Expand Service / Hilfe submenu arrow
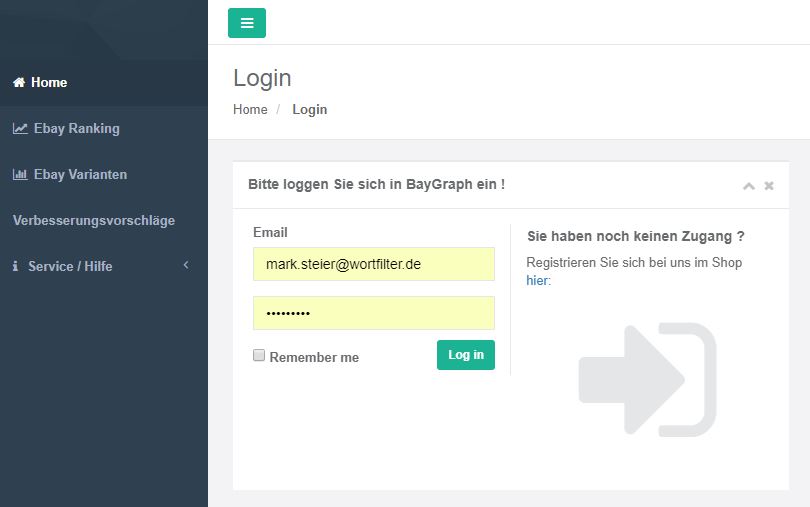810x507 pixels. (186, 265)
